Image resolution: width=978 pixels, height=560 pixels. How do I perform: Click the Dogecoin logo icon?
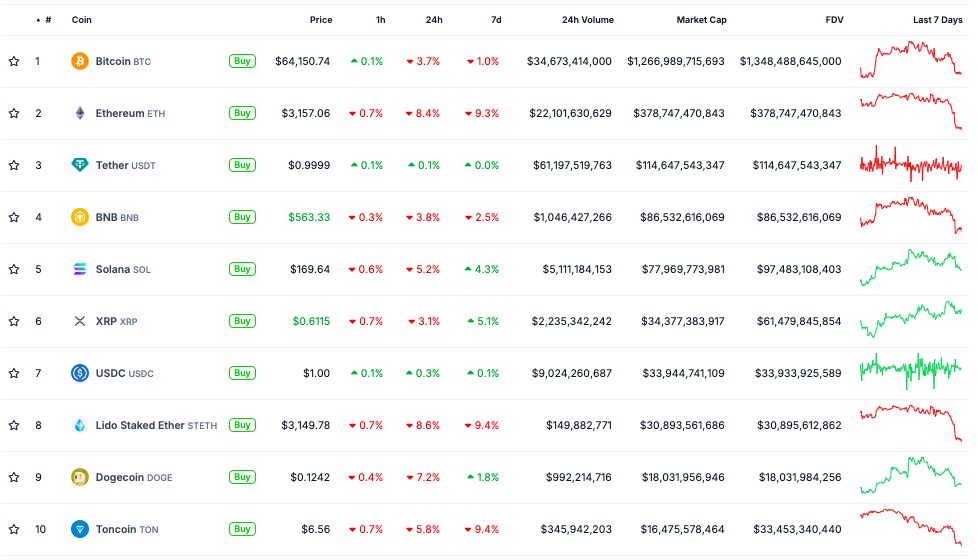80,477
